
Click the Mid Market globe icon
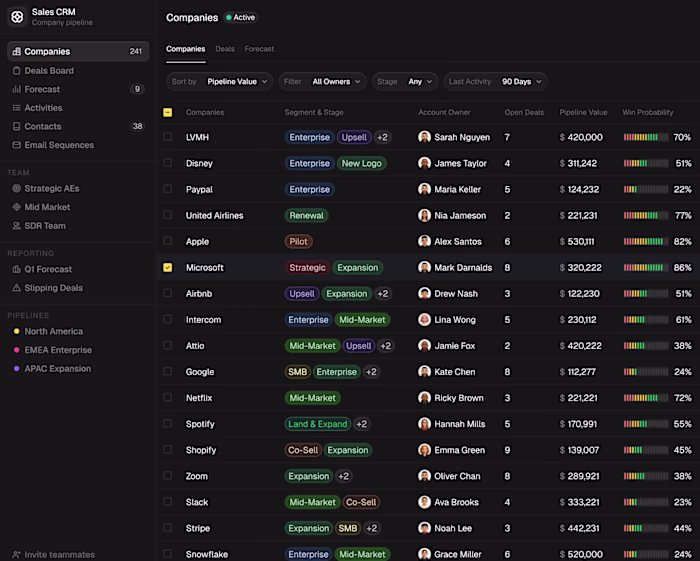coord(17,207)
